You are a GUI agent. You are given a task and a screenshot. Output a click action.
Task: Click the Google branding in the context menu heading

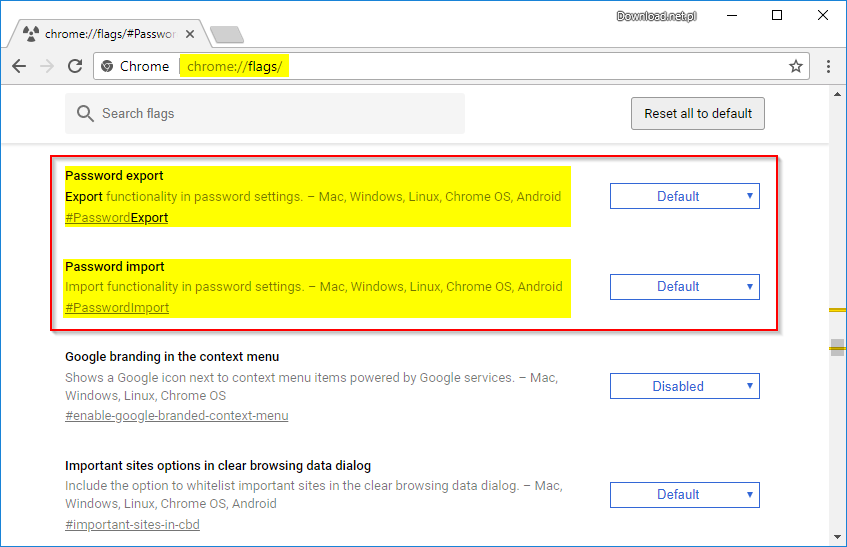pos(172,357)
